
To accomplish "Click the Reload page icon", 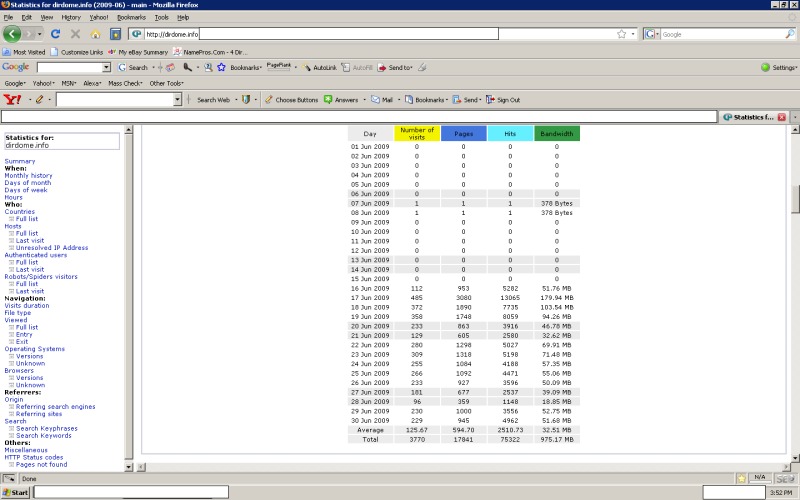I will tap(56, 34).
